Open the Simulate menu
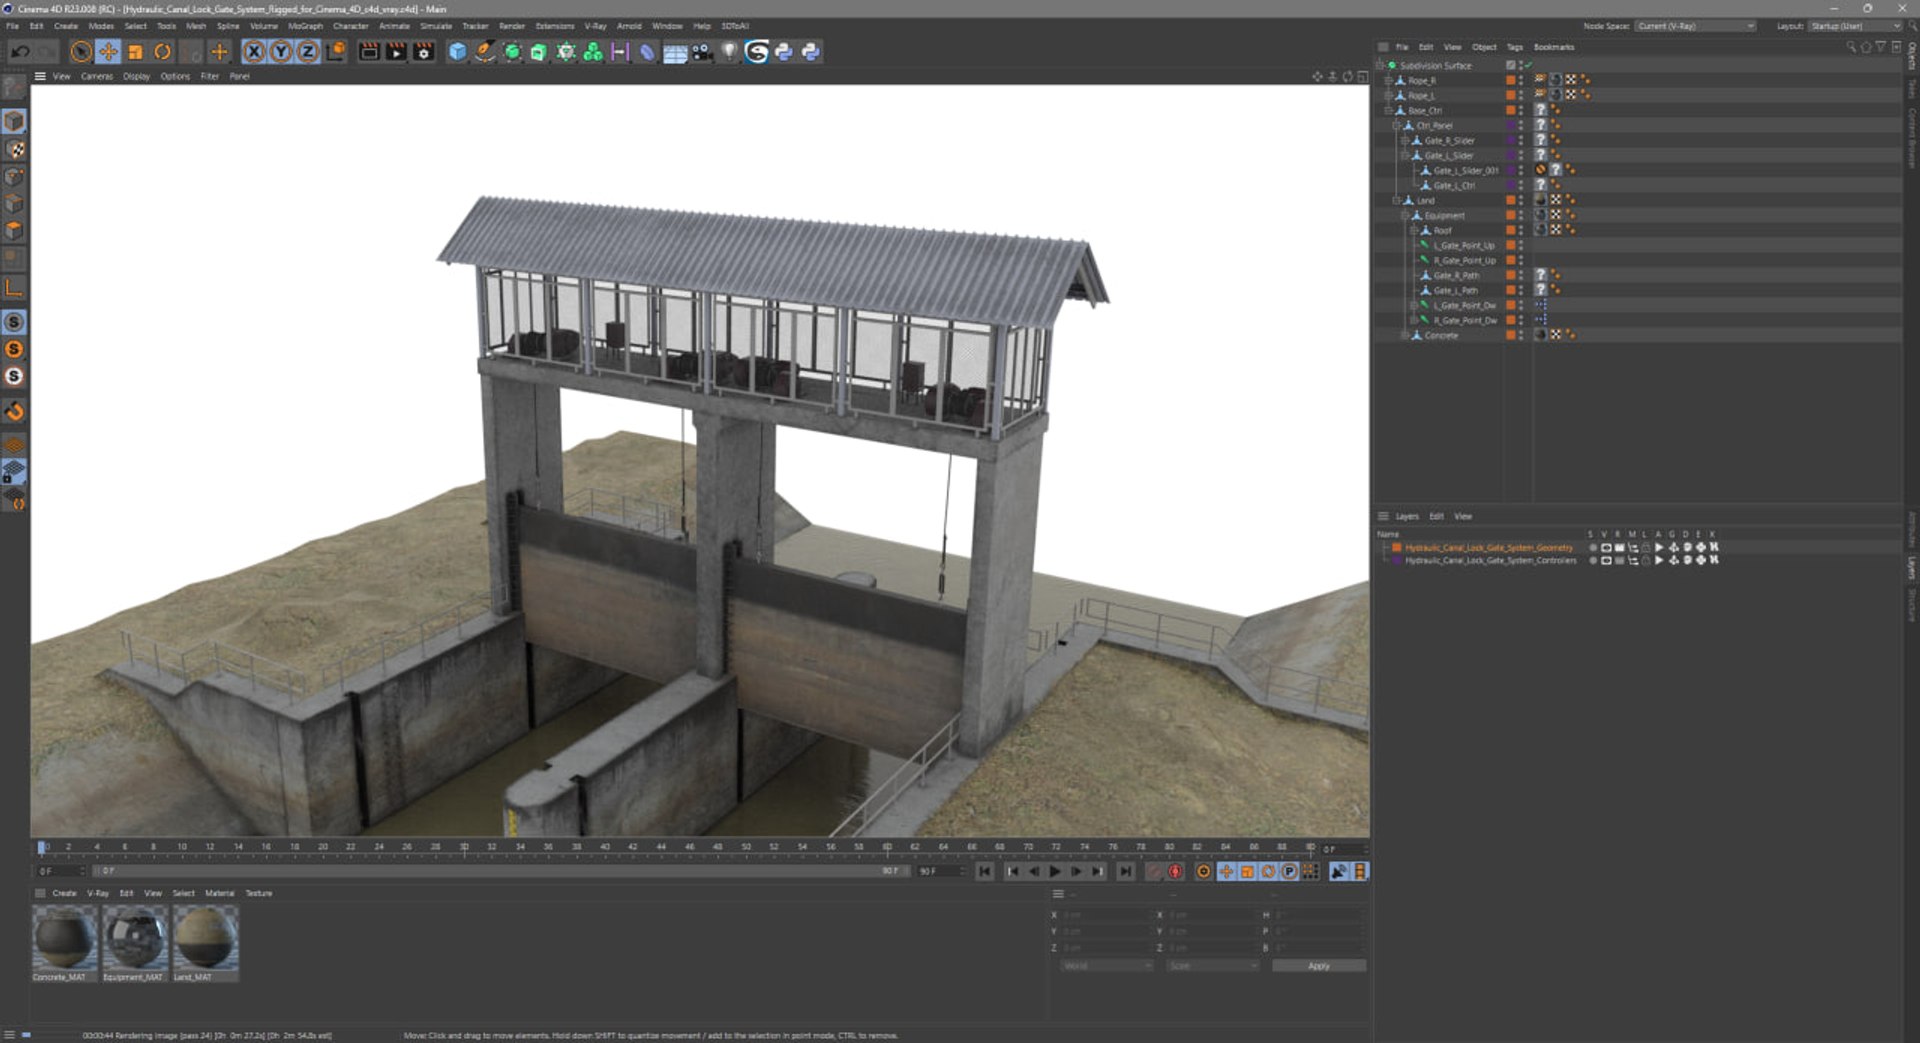 436,26
